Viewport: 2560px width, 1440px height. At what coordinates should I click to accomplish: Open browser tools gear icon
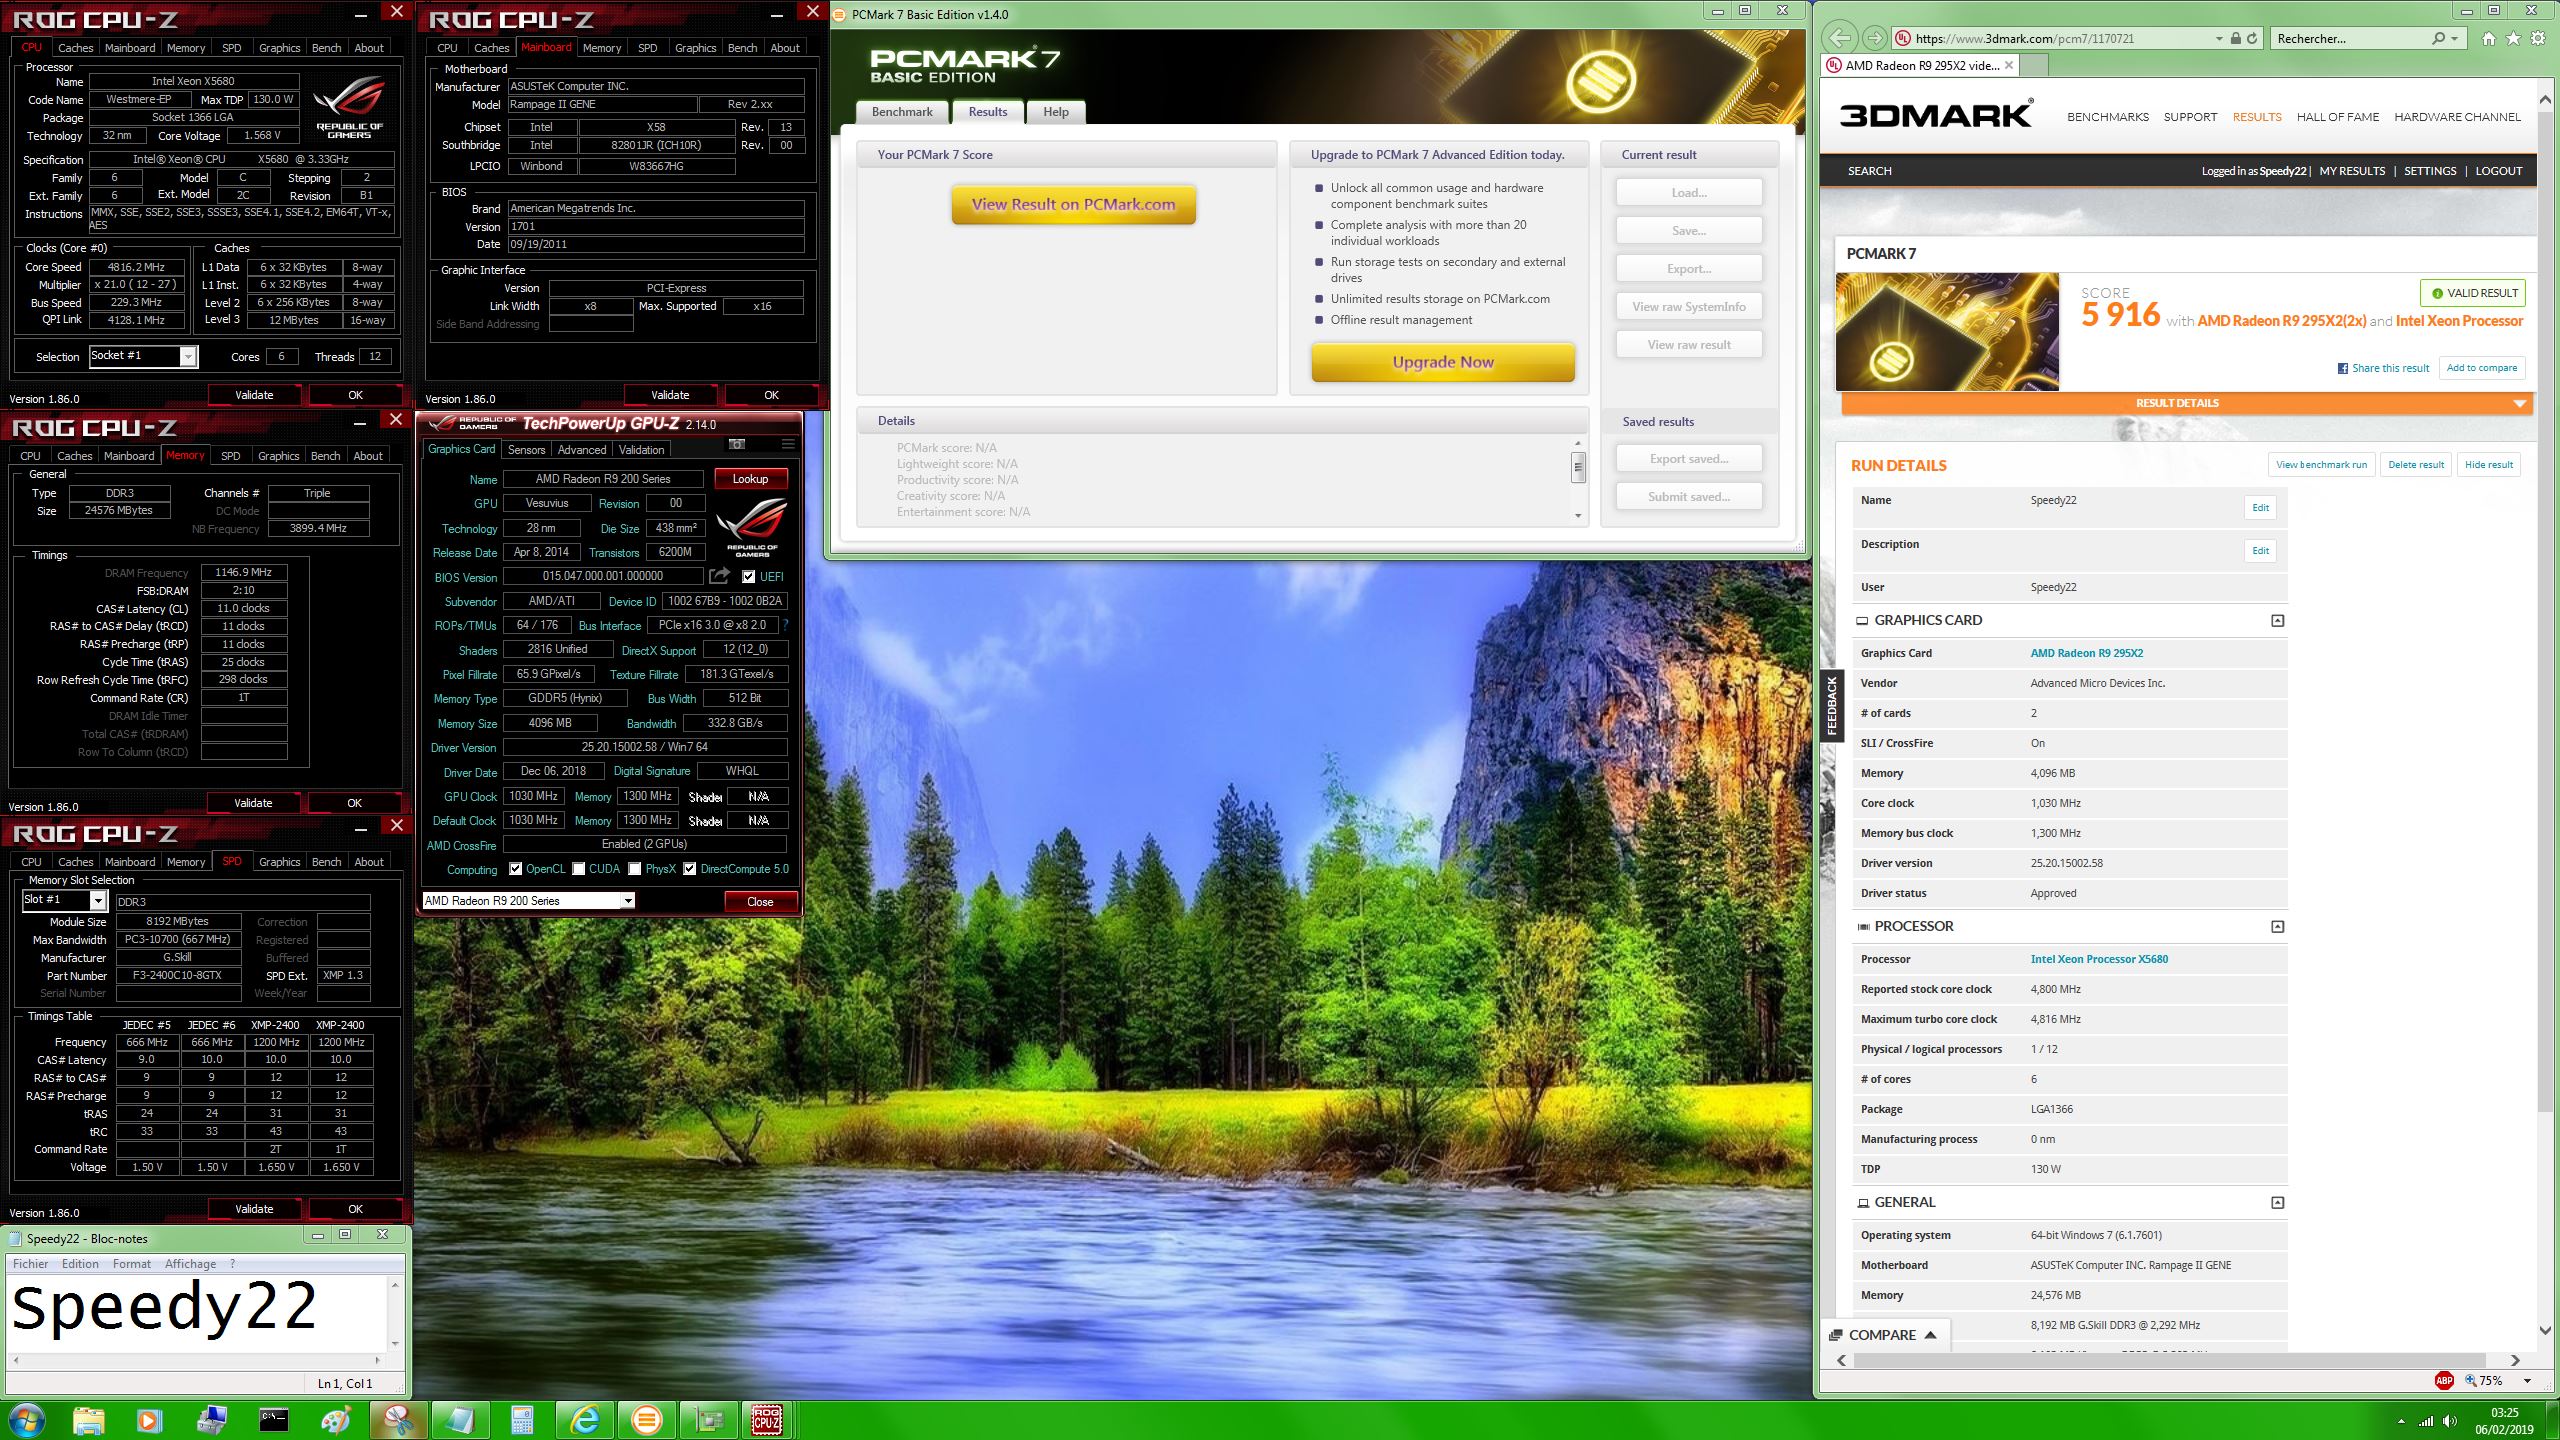[2538, 38]
